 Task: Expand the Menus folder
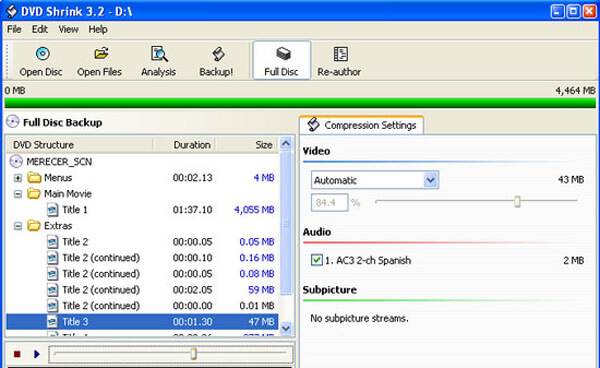pyautogui.click(x=18, y=178)
